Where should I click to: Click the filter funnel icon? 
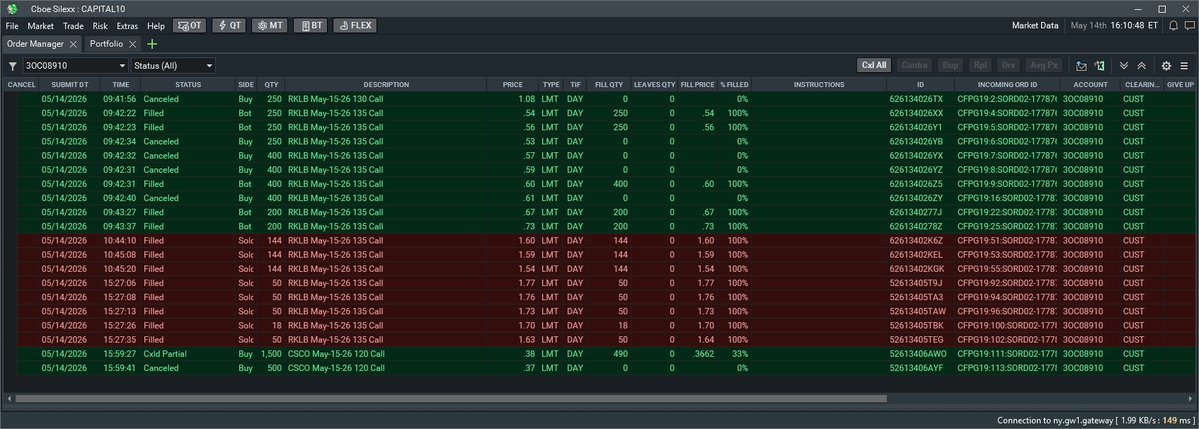point(12,66)
